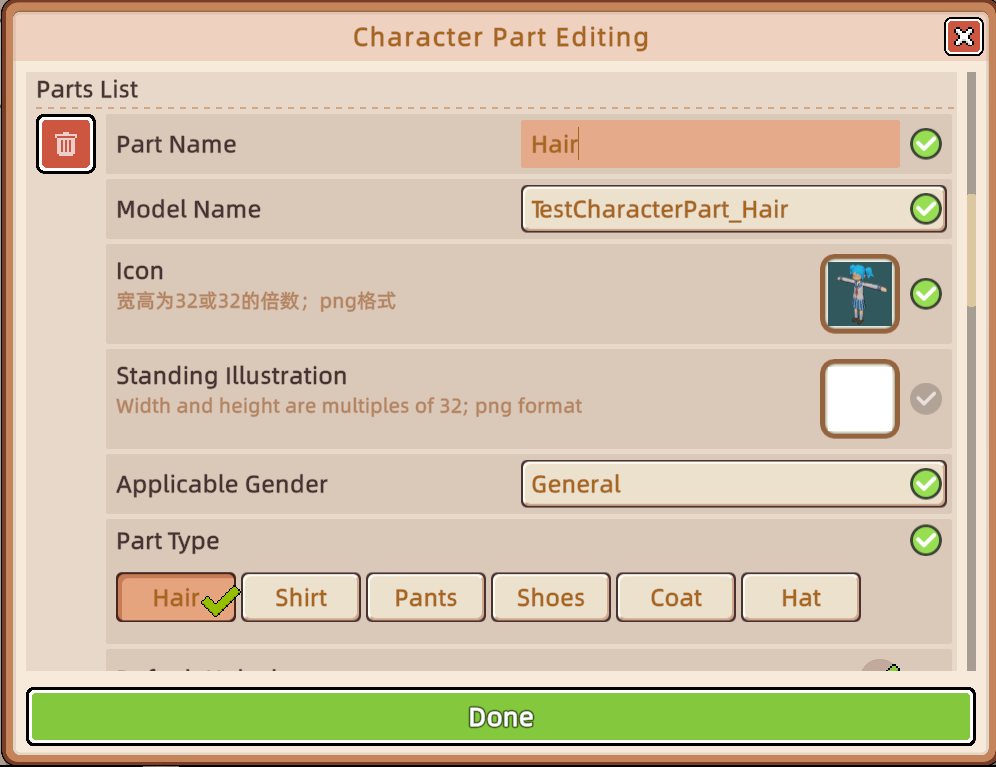Choose Shoes as part type
Image resolution: width=996 pixels, height=767 pixels.
click(551, 598)
